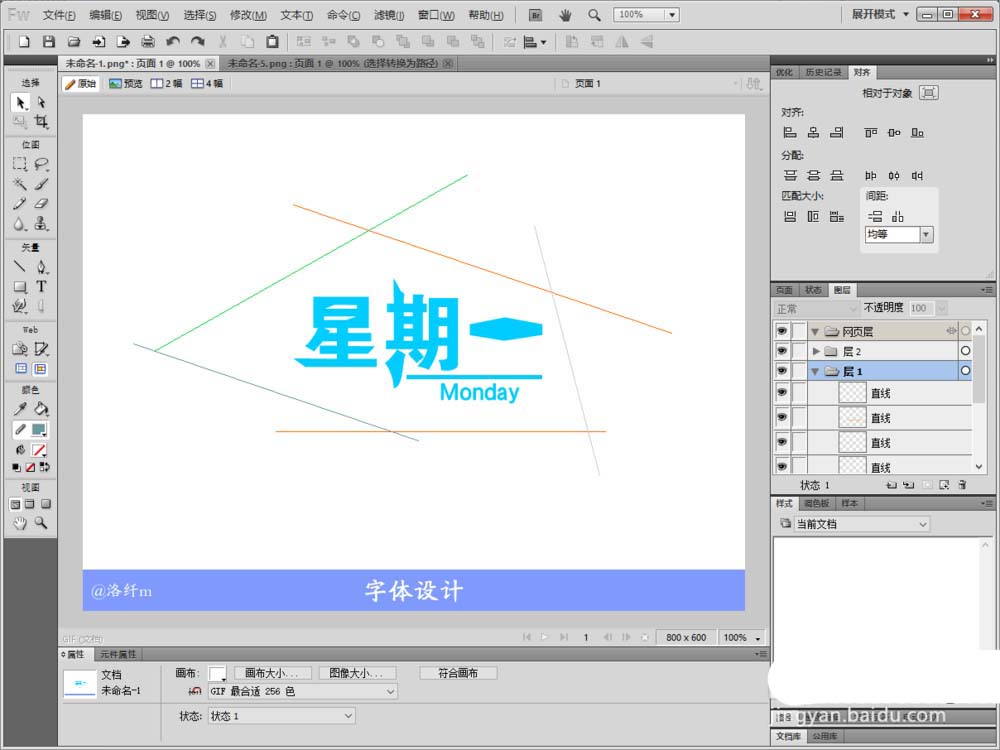Click the 符合画布 button
Image resolution: width=1000 pixels, height=750 pixels.
coord(458,673)
